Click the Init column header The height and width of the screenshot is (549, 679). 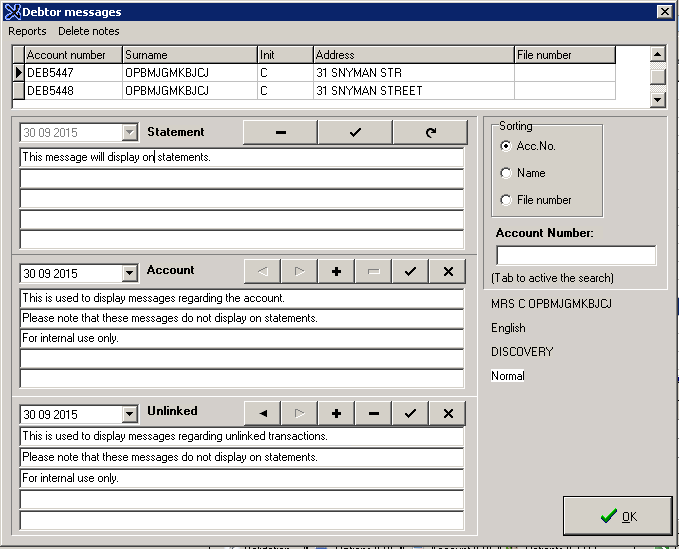pos(285,55)
